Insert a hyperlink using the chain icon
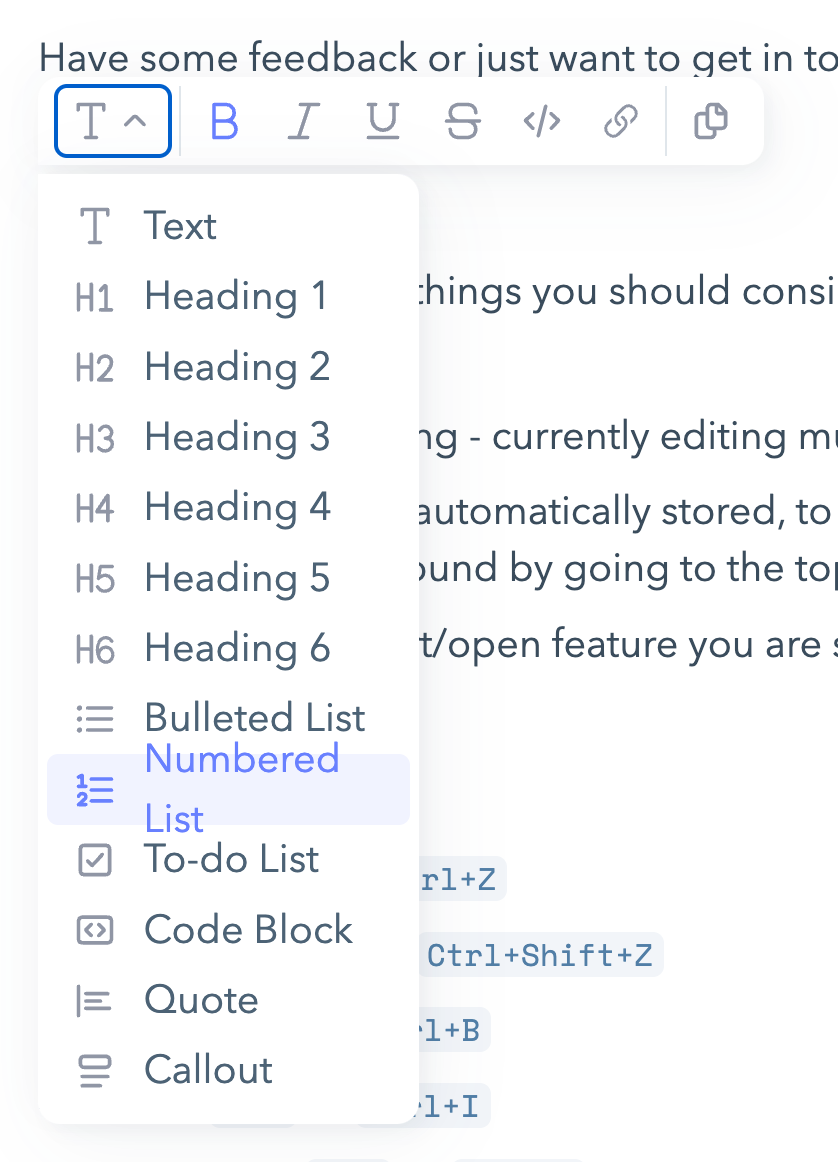 tap(620, 122)
